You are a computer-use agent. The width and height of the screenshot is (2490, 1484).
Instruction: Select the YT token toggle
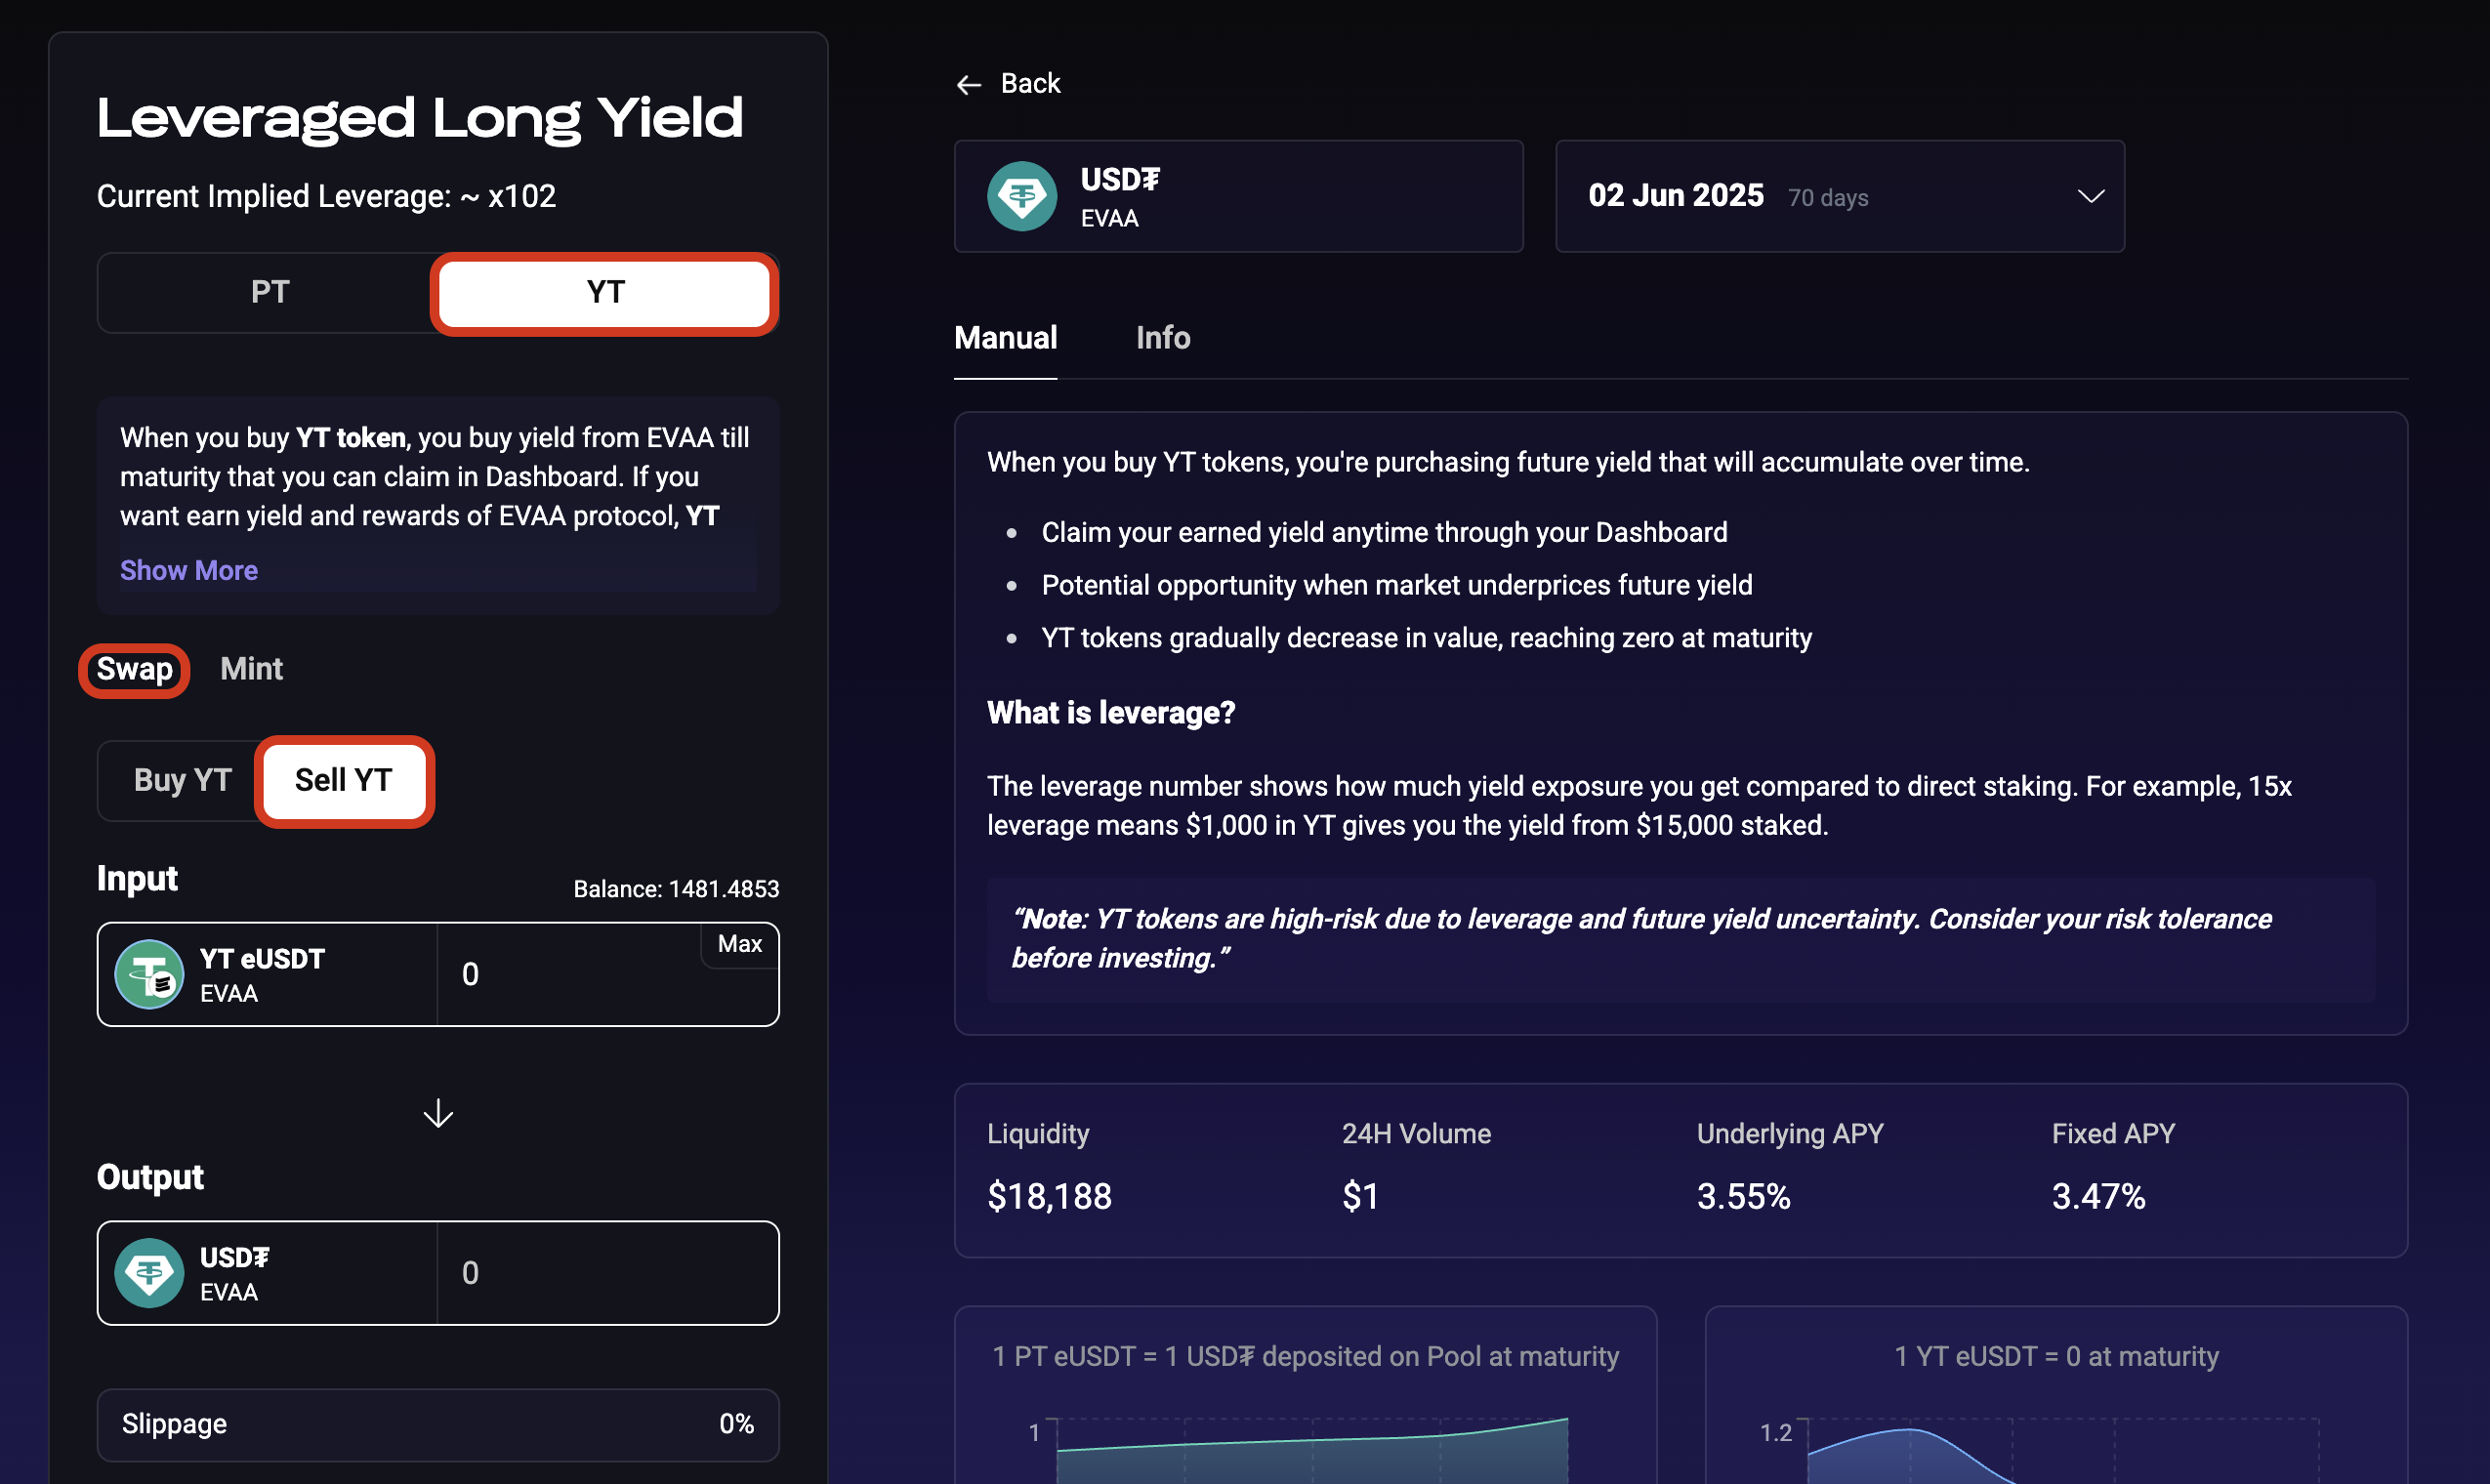[x=604, y=292]
